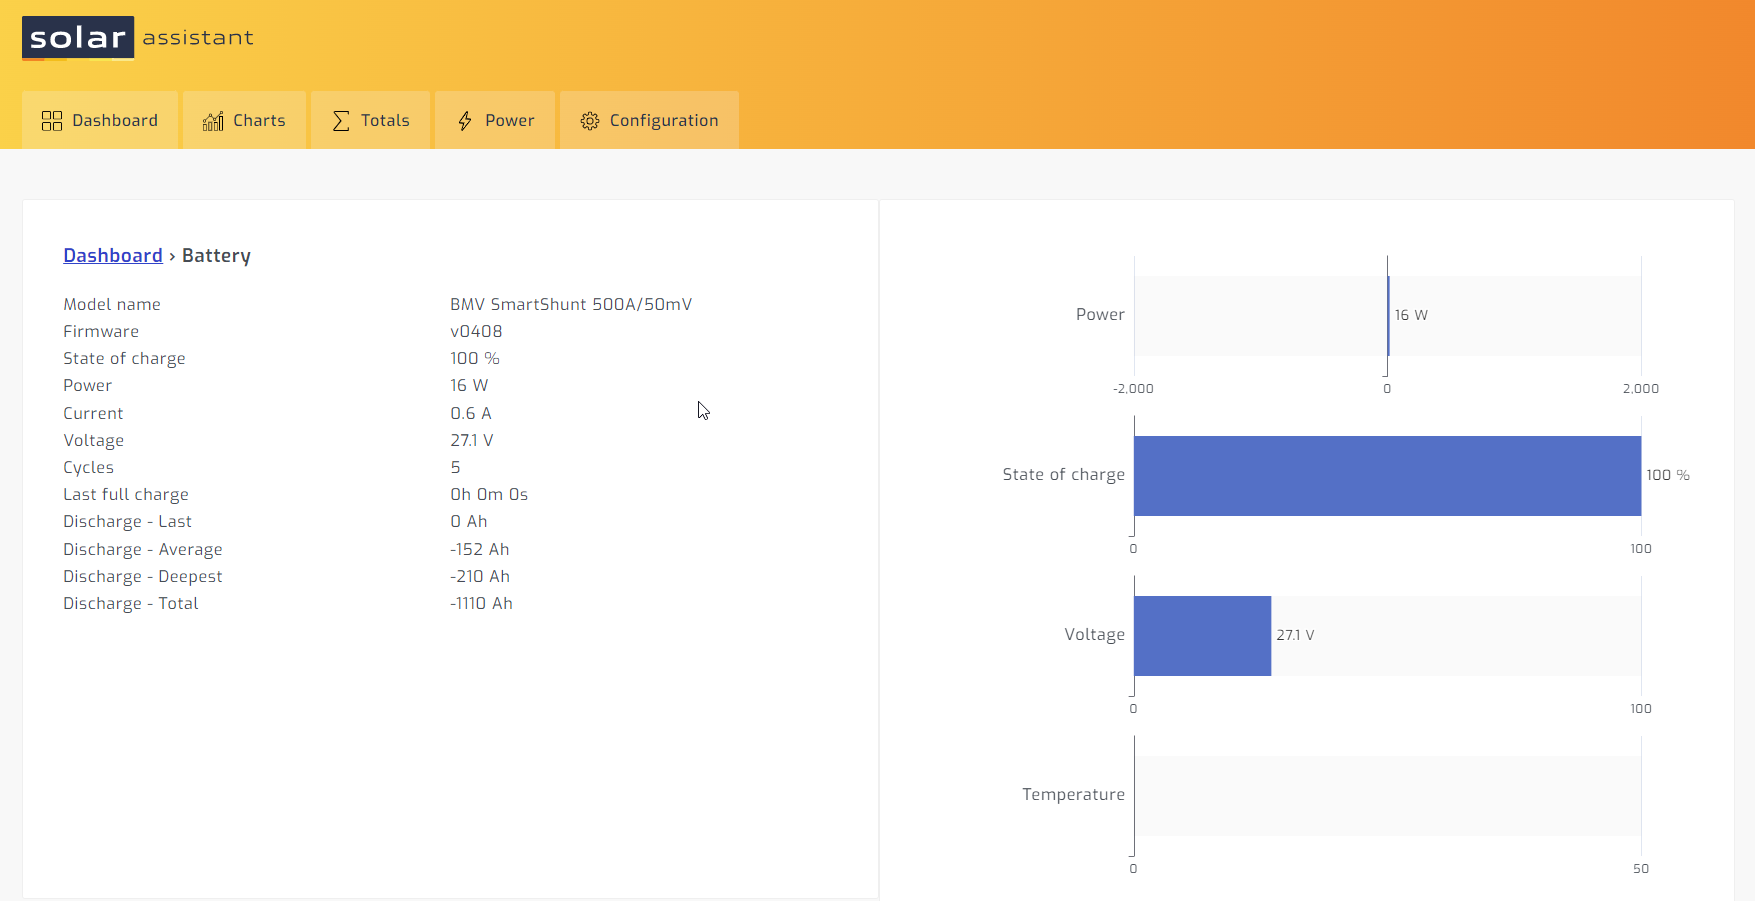The height and width of the screenshot is (901, 1755).
Task: Click the Power value 16 W in table
Action: pos(469,385)
